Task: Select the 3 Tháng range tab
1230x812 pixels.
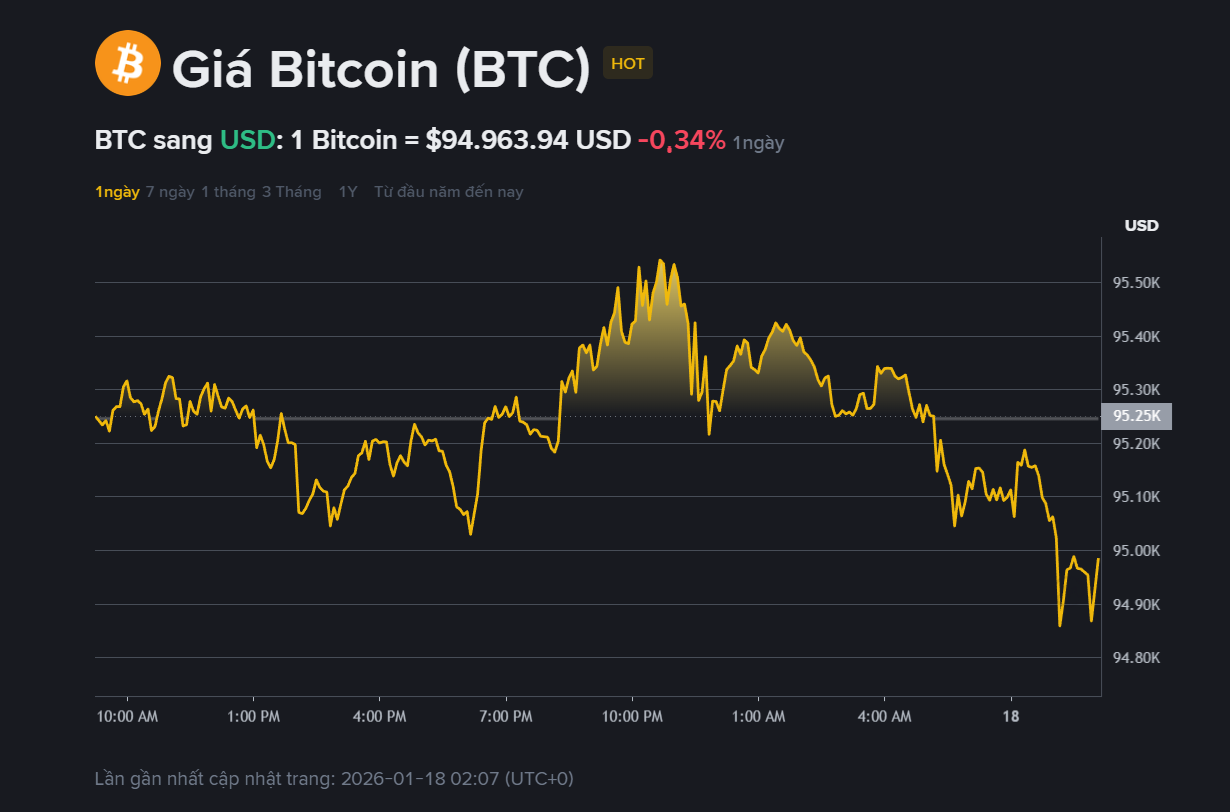Action: (292, 192)
